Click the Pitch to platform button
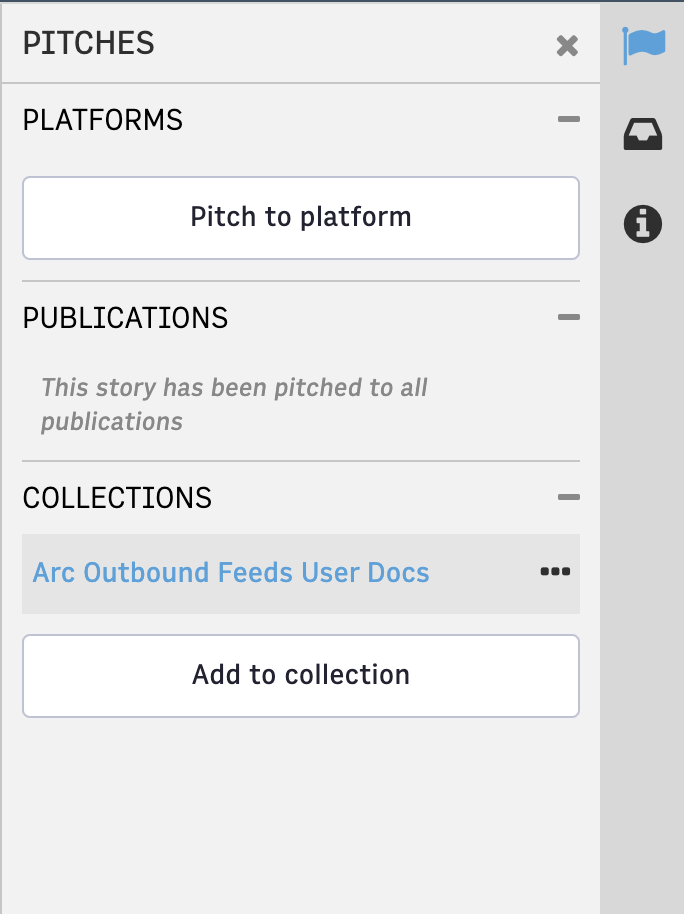 [x=301, y=218]
